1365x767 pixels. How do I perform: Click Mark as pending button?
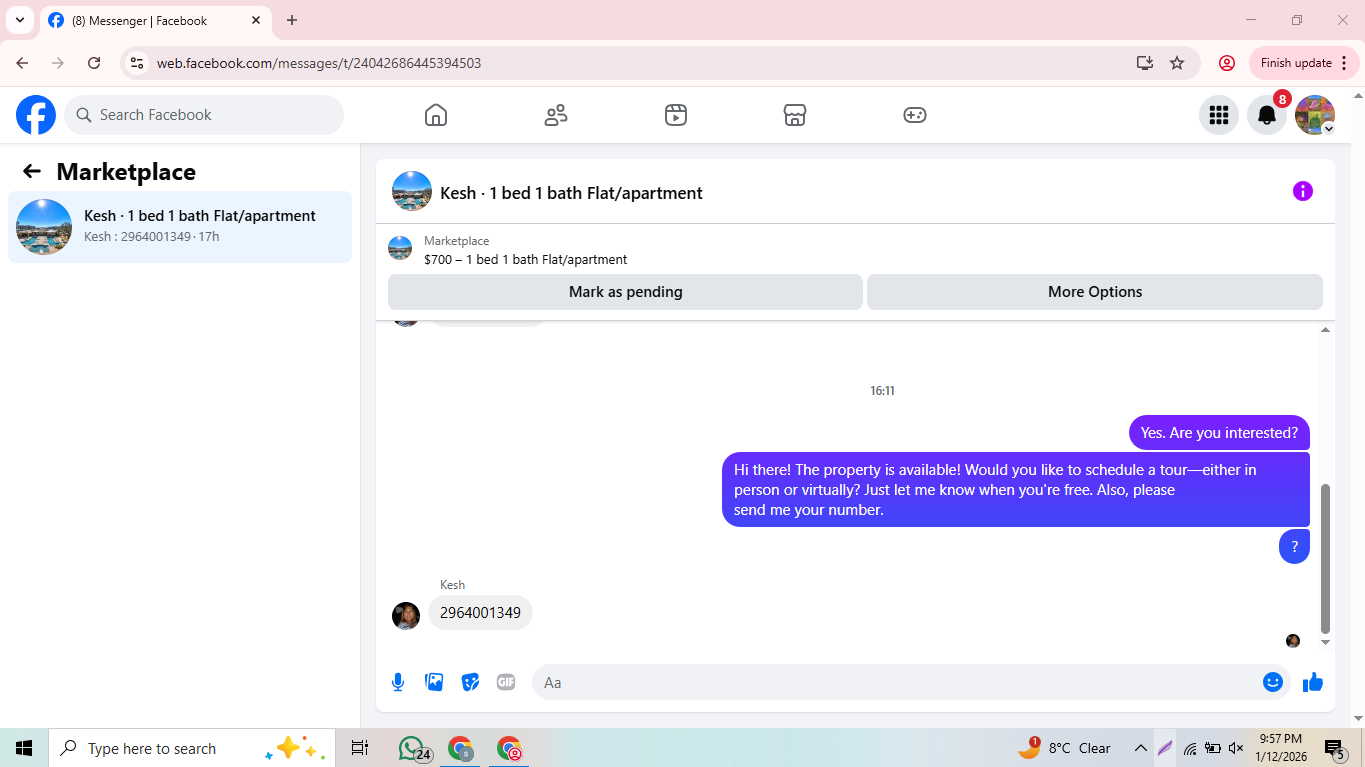(x=625, y=292)
